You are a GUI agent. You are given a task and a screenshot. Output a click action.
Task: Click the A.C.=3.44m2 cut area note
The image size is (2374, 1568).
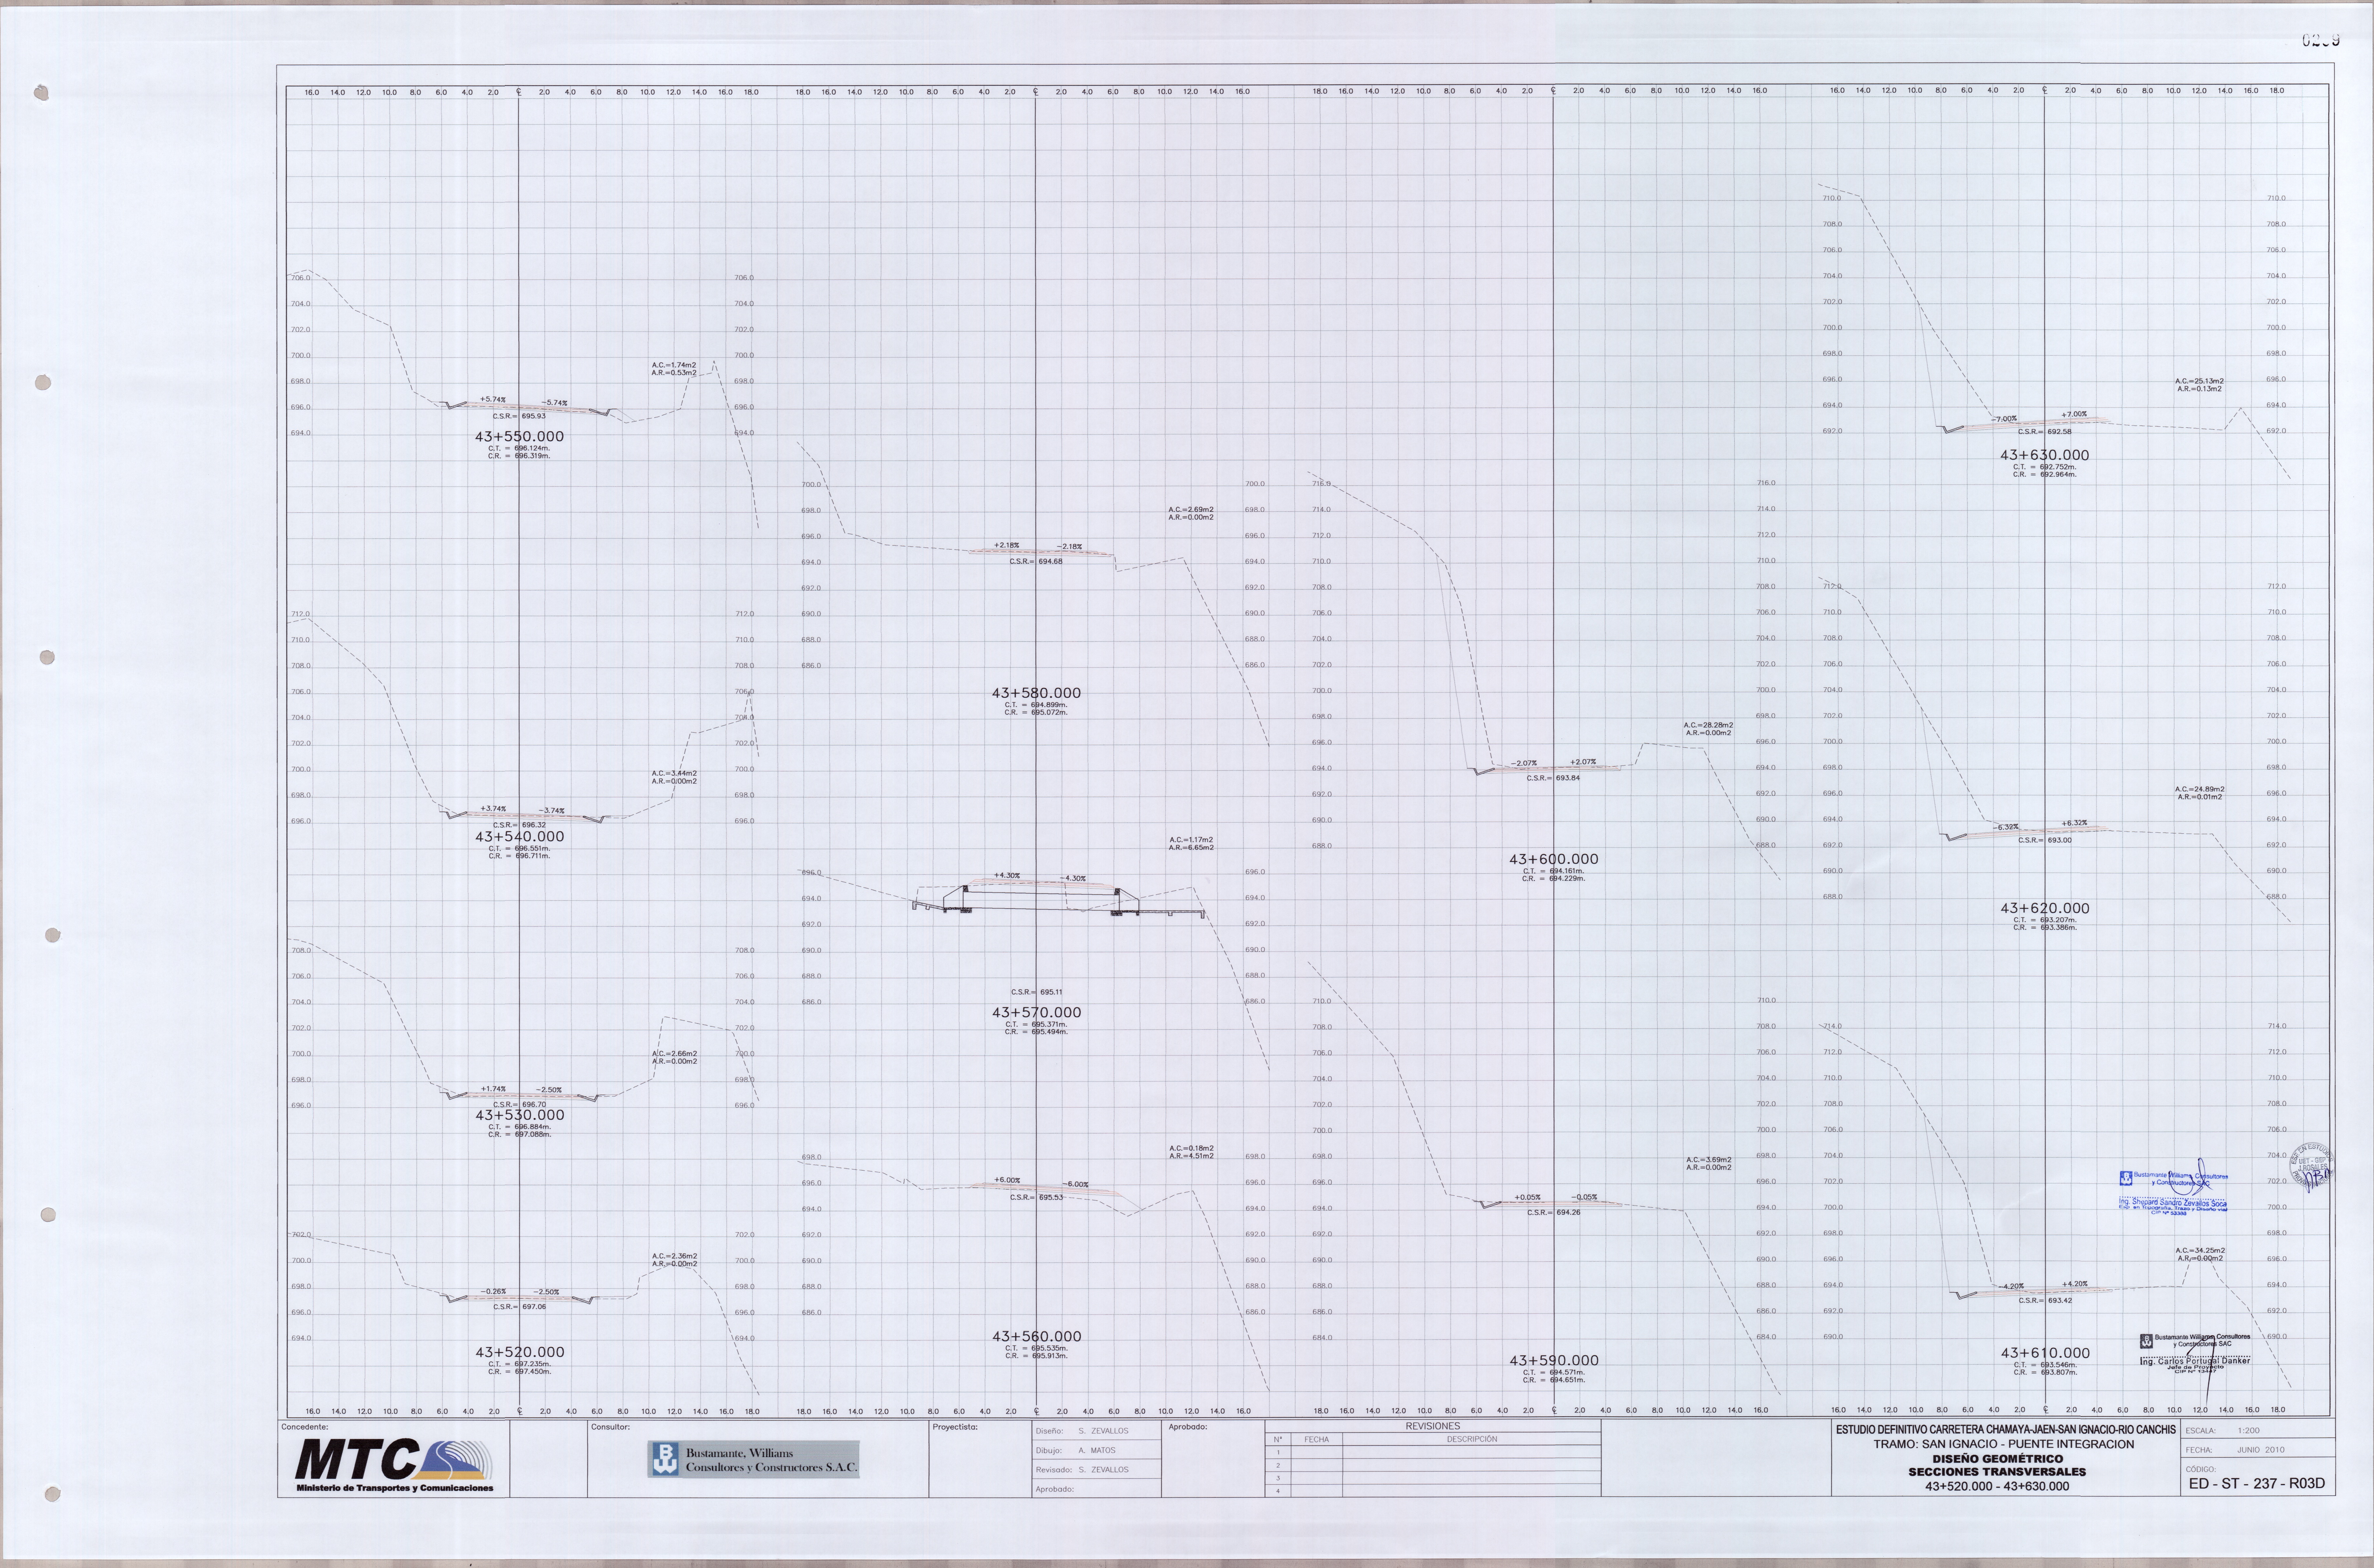(674, 773)
